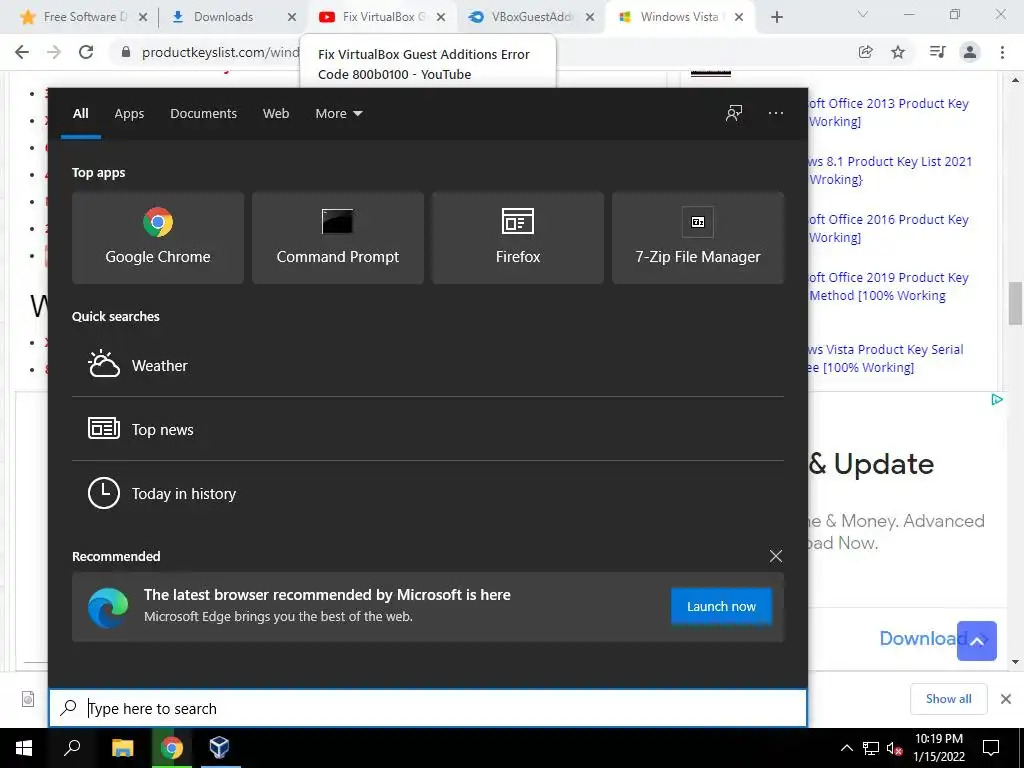Open Office 2016 Product Key link
The width and height of the screenshot is (1024, 768).
point(889,229)
